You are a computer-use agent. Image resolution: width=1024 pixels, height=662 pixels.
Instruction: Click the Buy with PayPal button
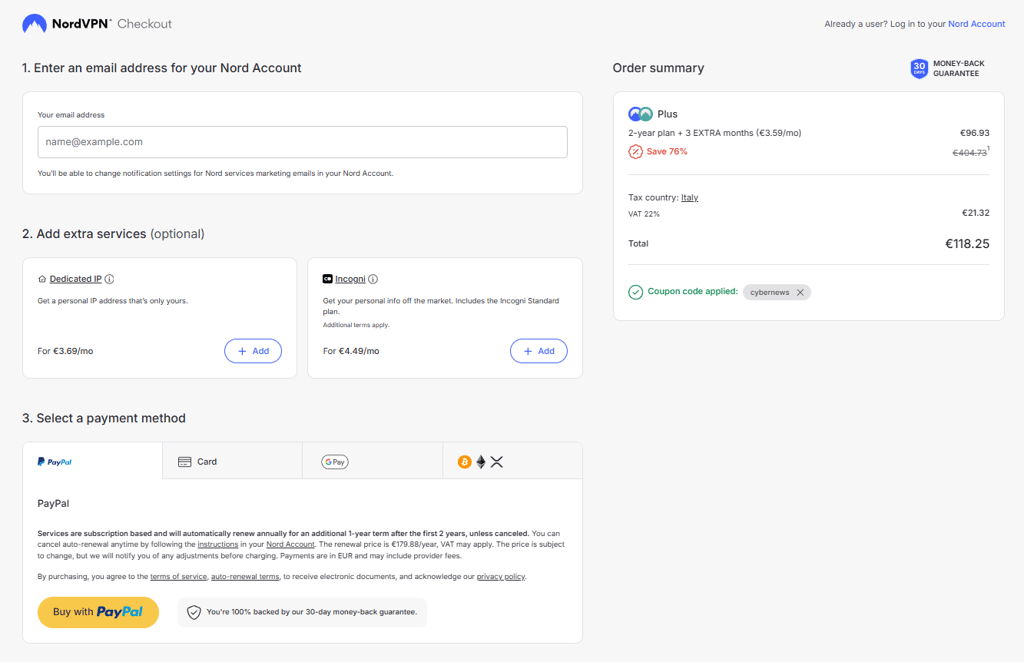(98, 612)
